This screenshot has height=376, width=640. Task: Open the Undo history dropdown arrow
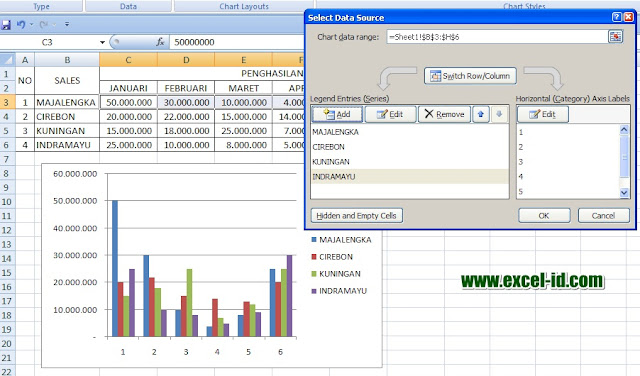click(31, 25)
